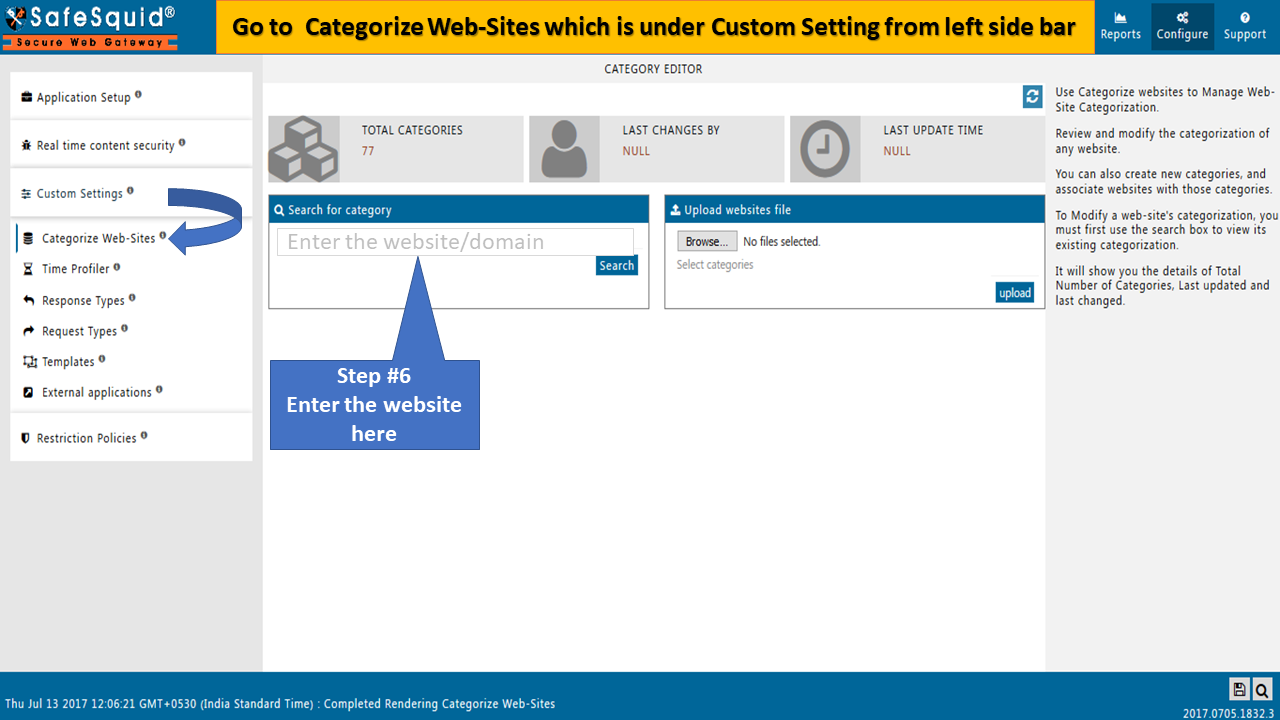Screen dimensions: 1280x720
Task: Click the info icon beside Application Setup
Action: click(x=138, y=95)
